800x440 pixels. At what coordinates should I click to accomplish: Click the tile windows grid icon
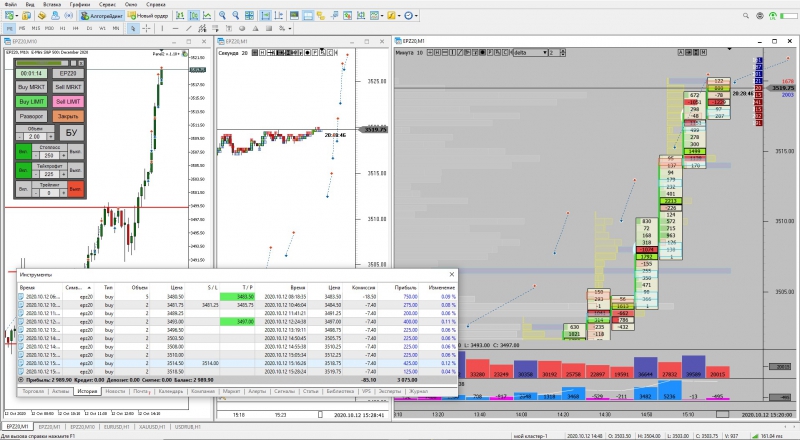point(249,16)
